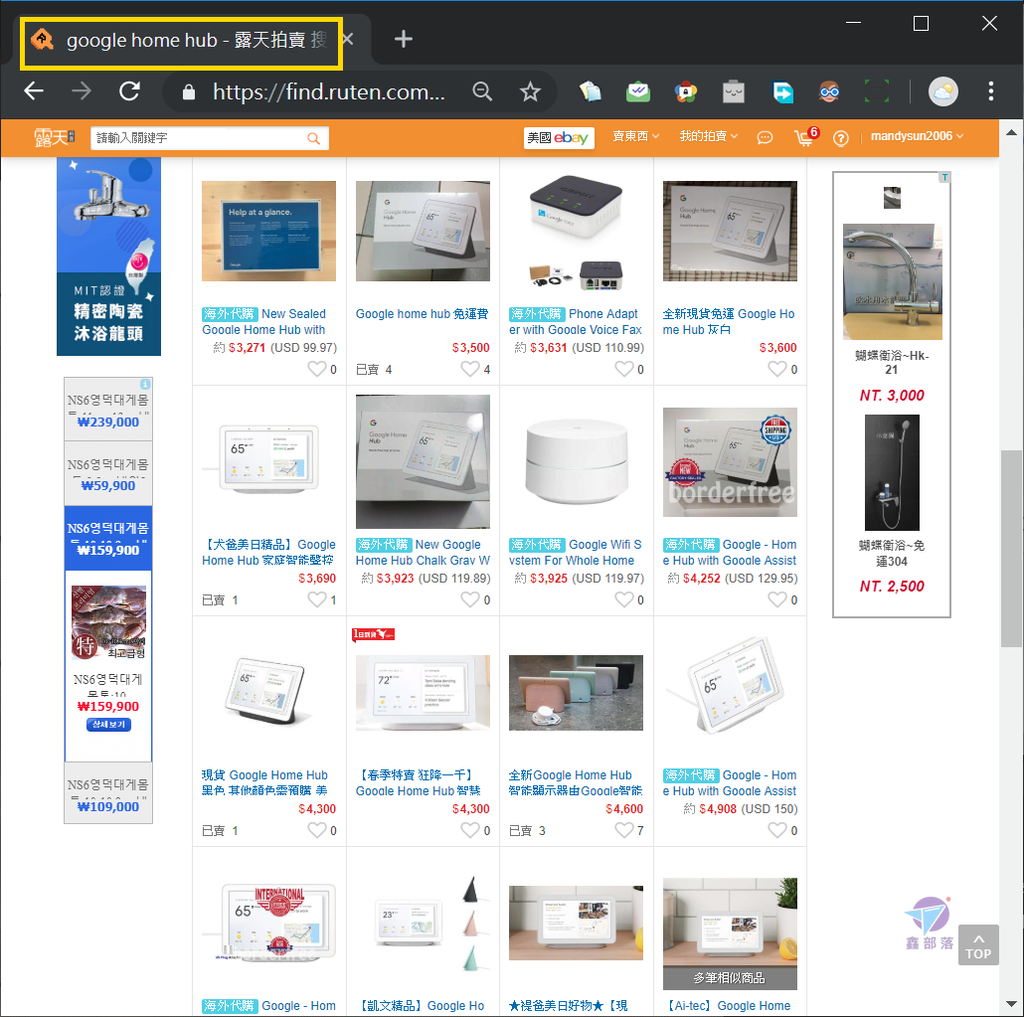Open the 犬爸美日精品 Google Home Hub link

coord(269,552)
